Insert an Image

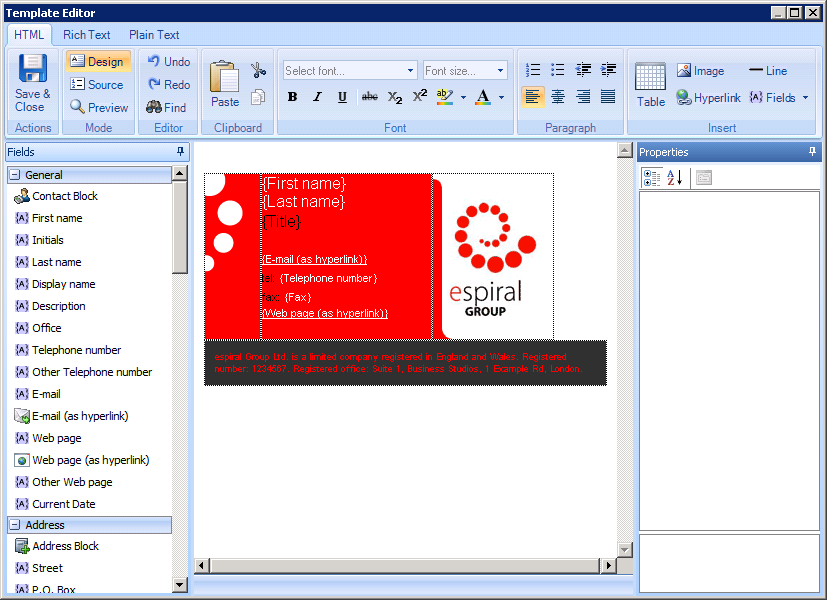pyautogui.click(x=700, y=71)
